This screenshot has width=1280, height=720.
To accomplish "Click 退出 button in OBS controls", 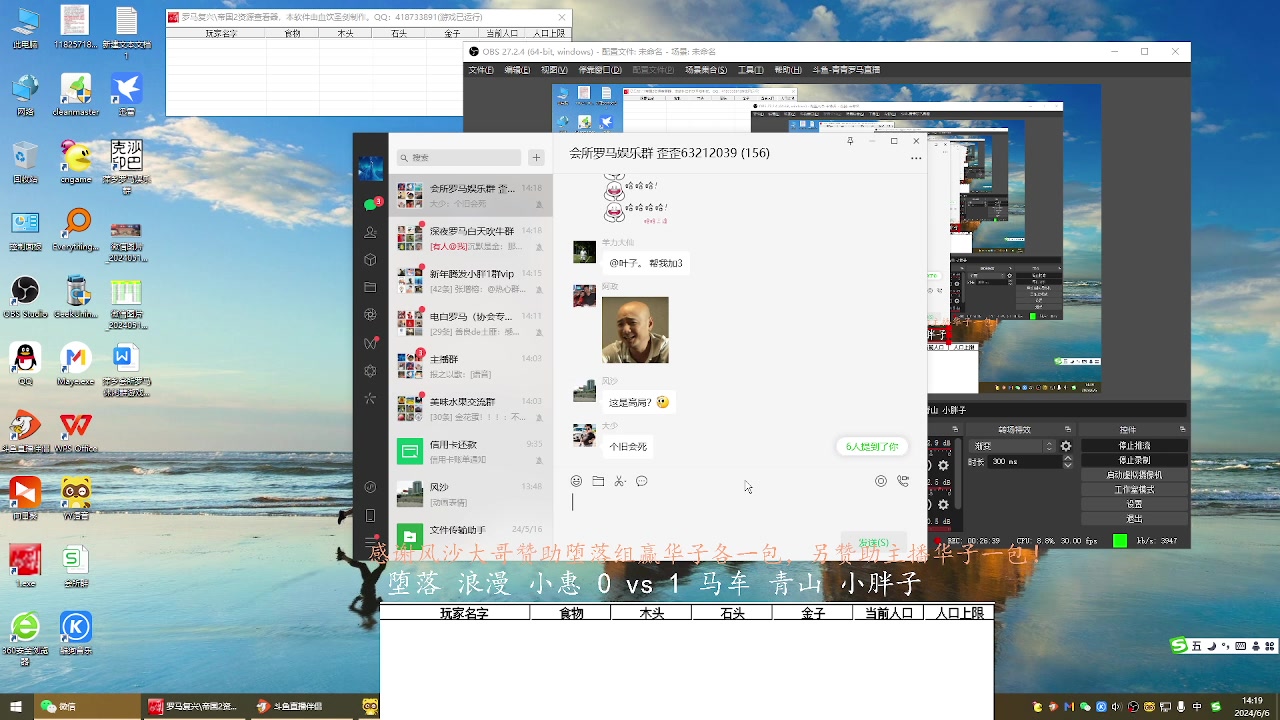I will pos(1134,519).
